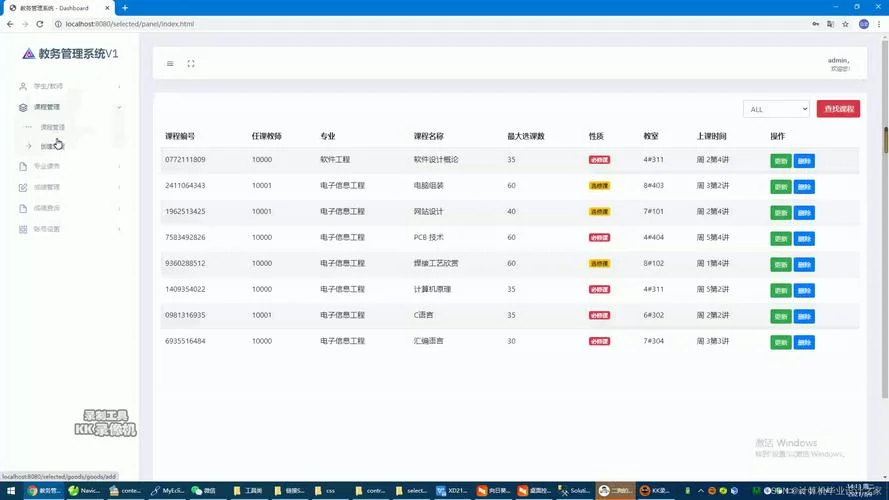Click the password key icon in the address bar
Viewport: 889px width, 500px height.
[x=815, y=24]
